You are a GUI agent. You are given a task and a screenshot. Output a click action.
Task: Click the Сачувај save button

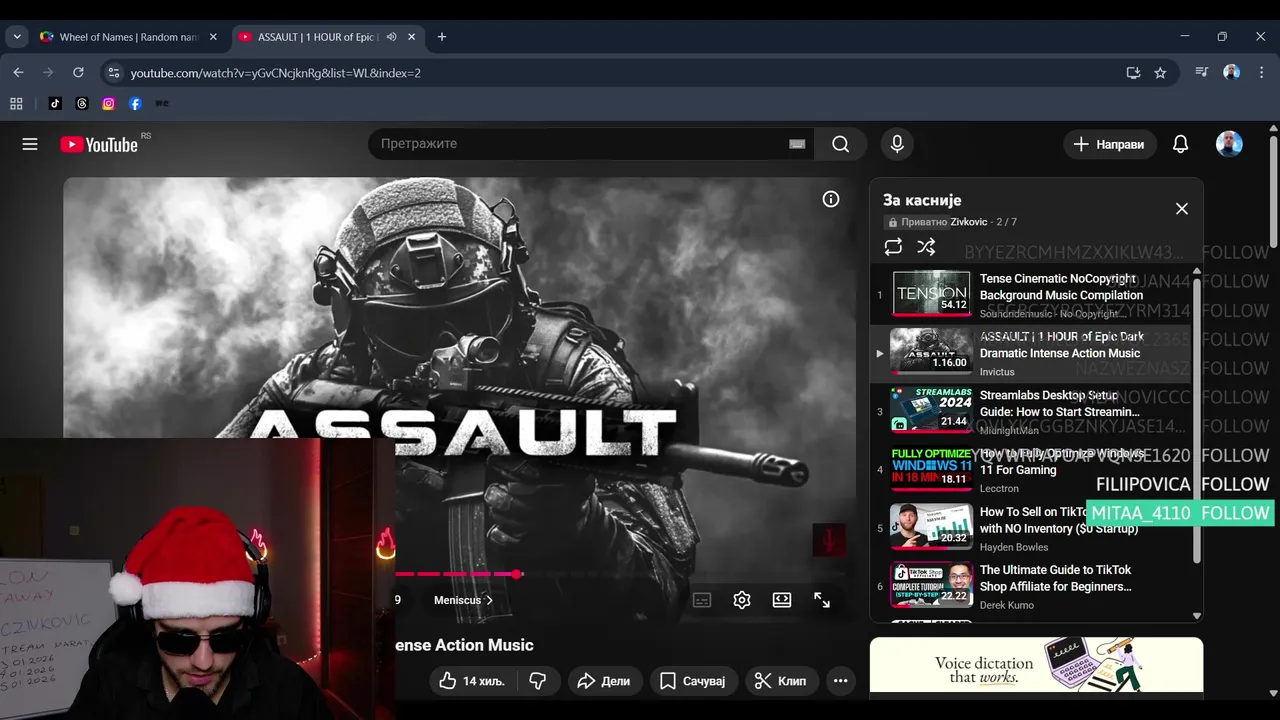tap(693, 681)
